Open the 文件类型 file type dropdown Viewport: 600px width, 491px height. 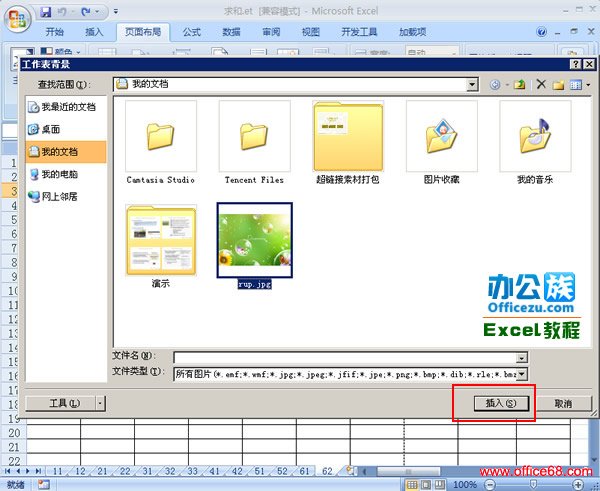click(521, 374)
